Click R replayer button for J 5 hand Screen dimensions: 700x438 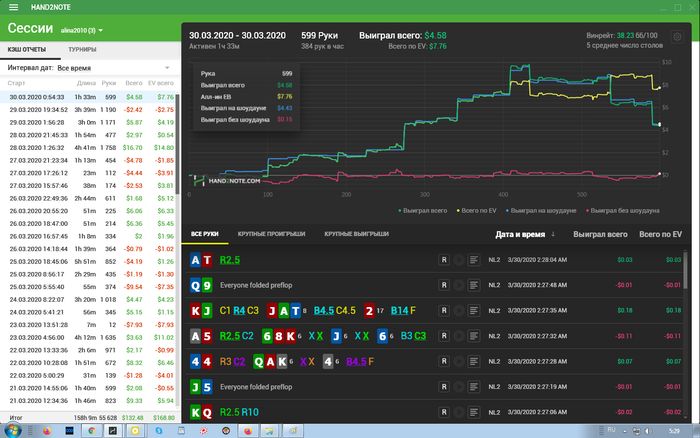(444, 387)
